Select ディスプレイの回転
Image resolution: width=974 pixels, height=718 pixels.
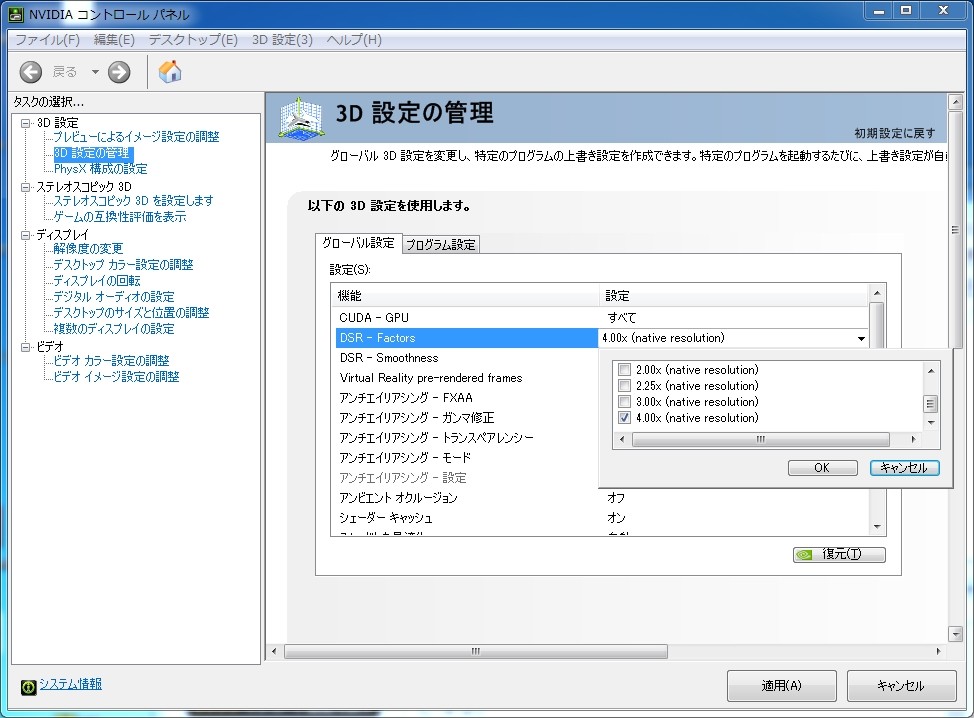(x=96, y=281)
